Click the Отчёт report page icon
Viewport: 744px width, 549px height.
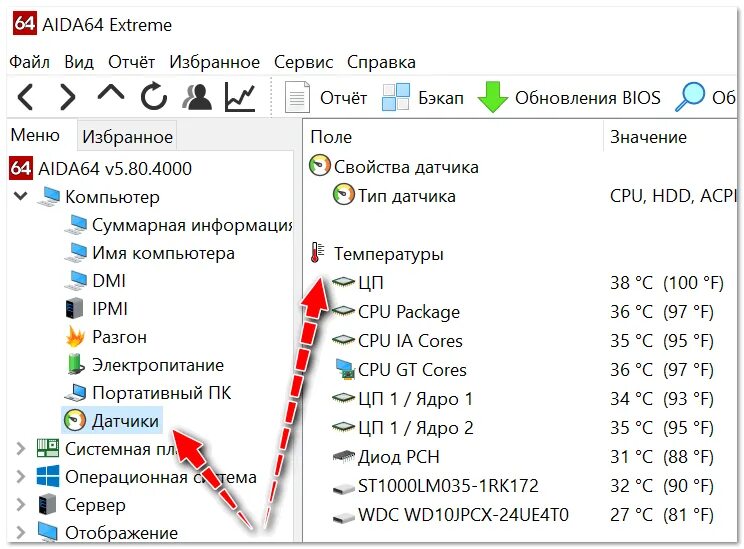[297, 97]
